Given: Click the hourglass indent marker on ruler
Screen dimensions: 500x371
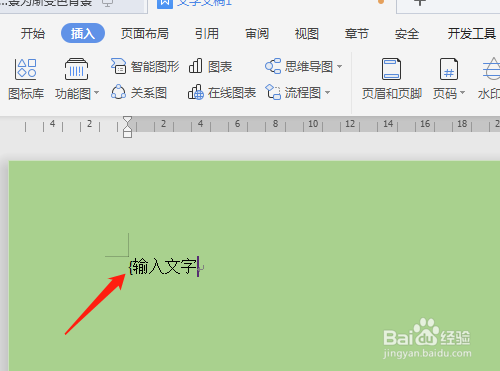Looking at the screenshot, I should click(127, 127).
